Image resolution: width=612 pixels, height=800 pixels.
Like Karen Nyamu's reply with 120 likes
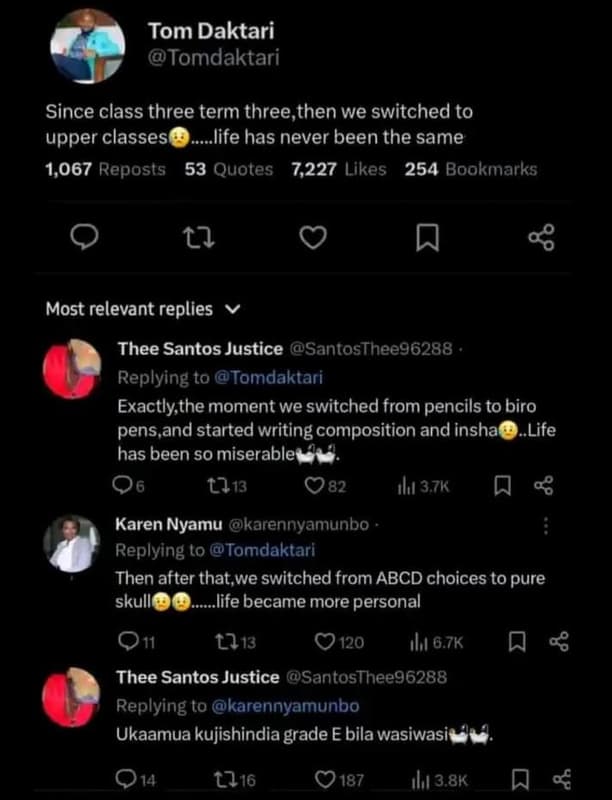point(325,641)
